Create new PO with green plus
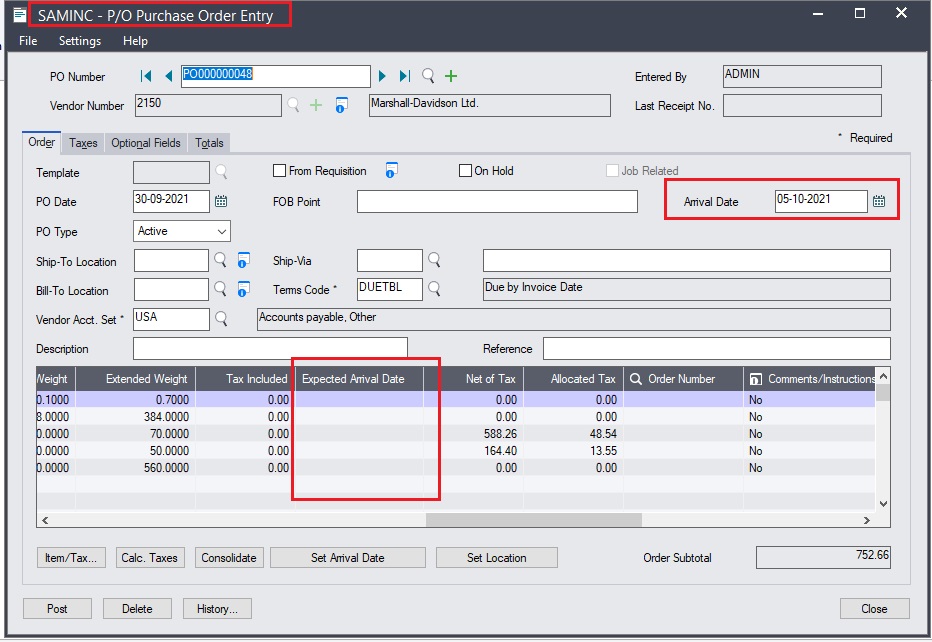 click(x=451, y=75)
